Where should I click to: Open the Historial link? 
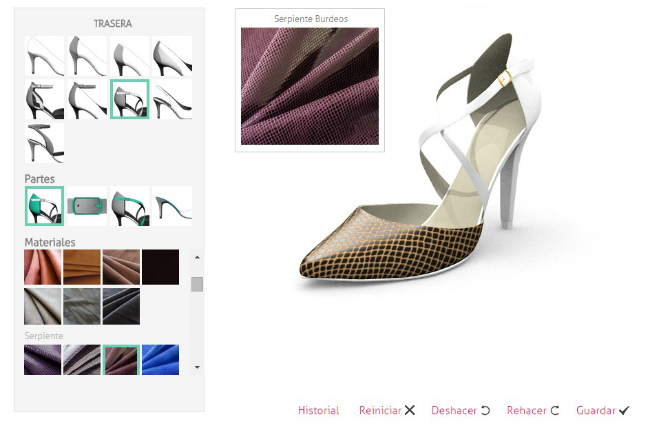(x=318, y=410)
